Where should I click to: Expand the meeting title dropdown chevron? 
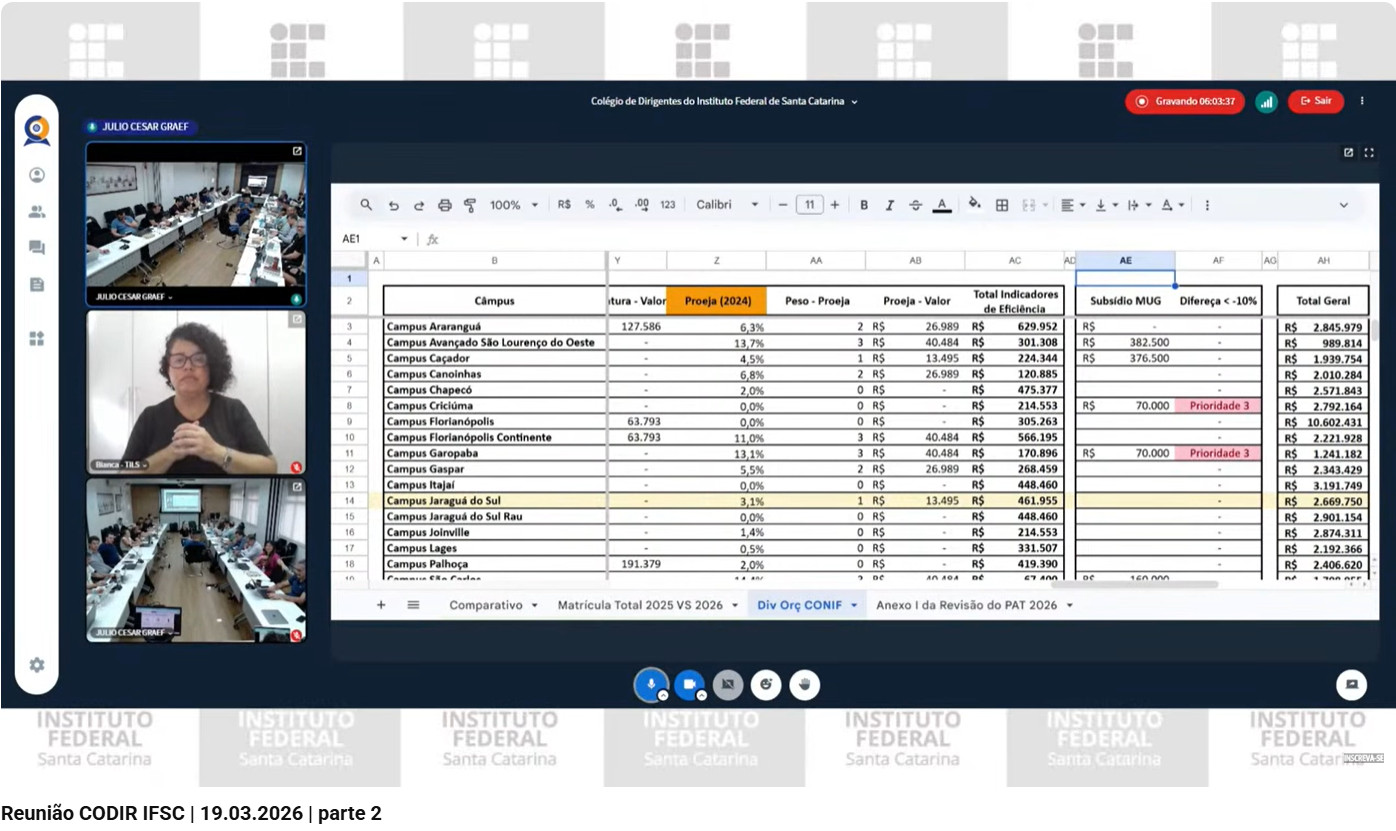[854, 102]
